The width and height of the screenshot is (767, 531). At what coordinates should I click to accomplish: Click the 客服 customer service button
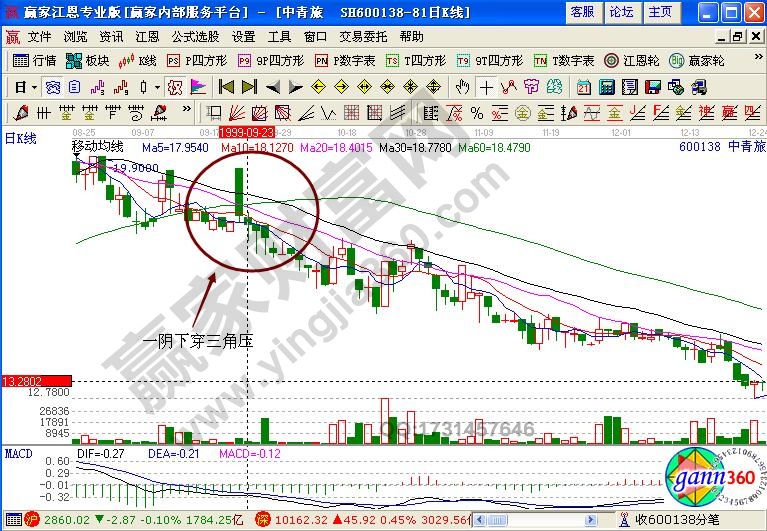pyautogui.click(x=583, y=12)
